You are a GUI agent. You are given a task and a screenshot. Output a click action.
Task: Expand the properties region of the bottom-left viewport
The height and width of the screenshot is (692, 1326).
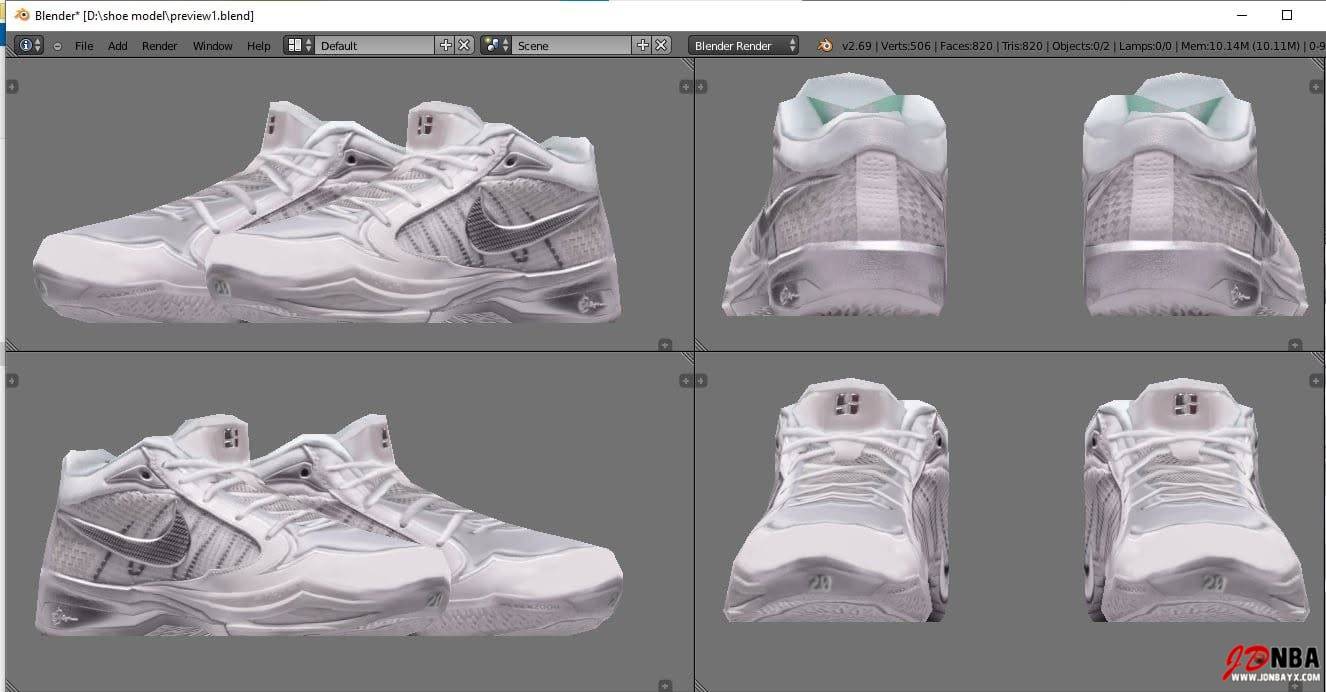pos(685,381)
